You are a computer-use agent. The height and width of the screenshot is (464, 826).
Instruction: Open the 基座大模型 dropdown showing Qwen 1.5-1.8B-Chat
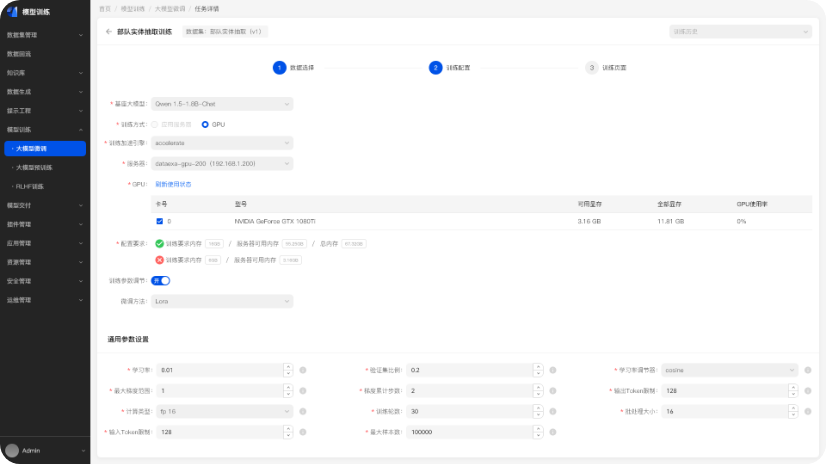point(222,103)
